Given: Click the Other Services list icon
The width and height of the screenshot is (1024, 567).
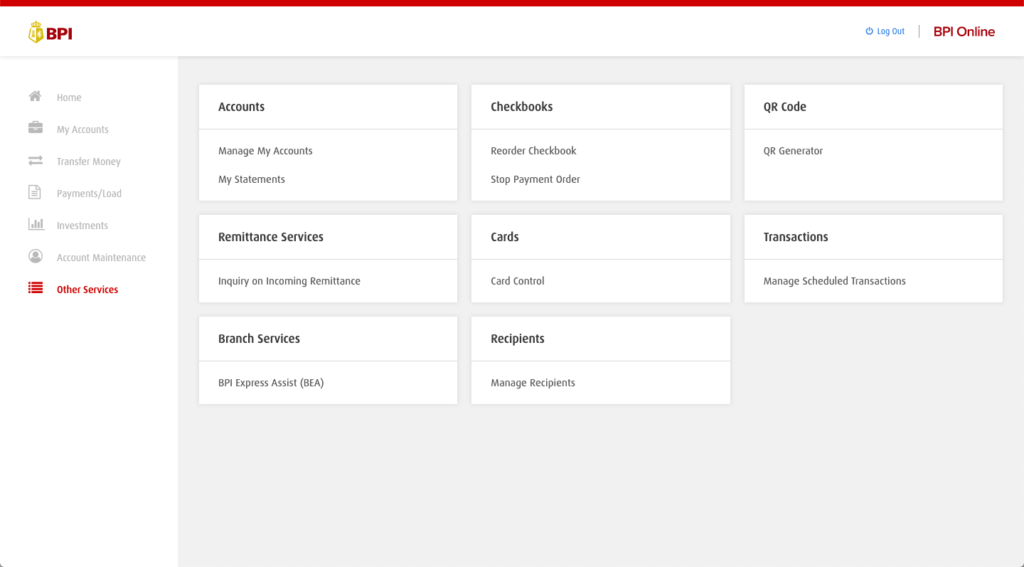Looking at the screenshot, I should (35, 289).
